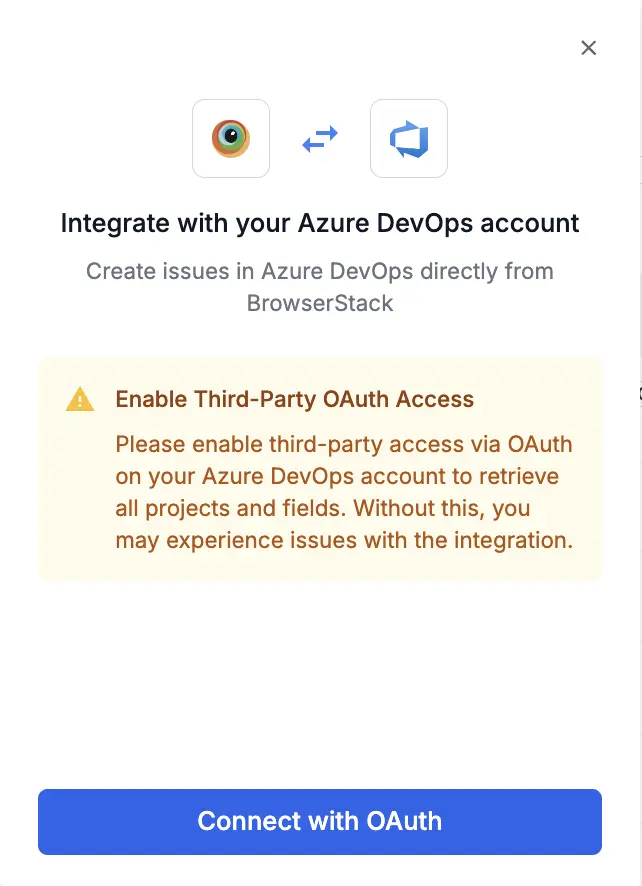The image size is (642, 886).
Task: Click the word "account" in the bold heading
Action: (x=530, y=222)
